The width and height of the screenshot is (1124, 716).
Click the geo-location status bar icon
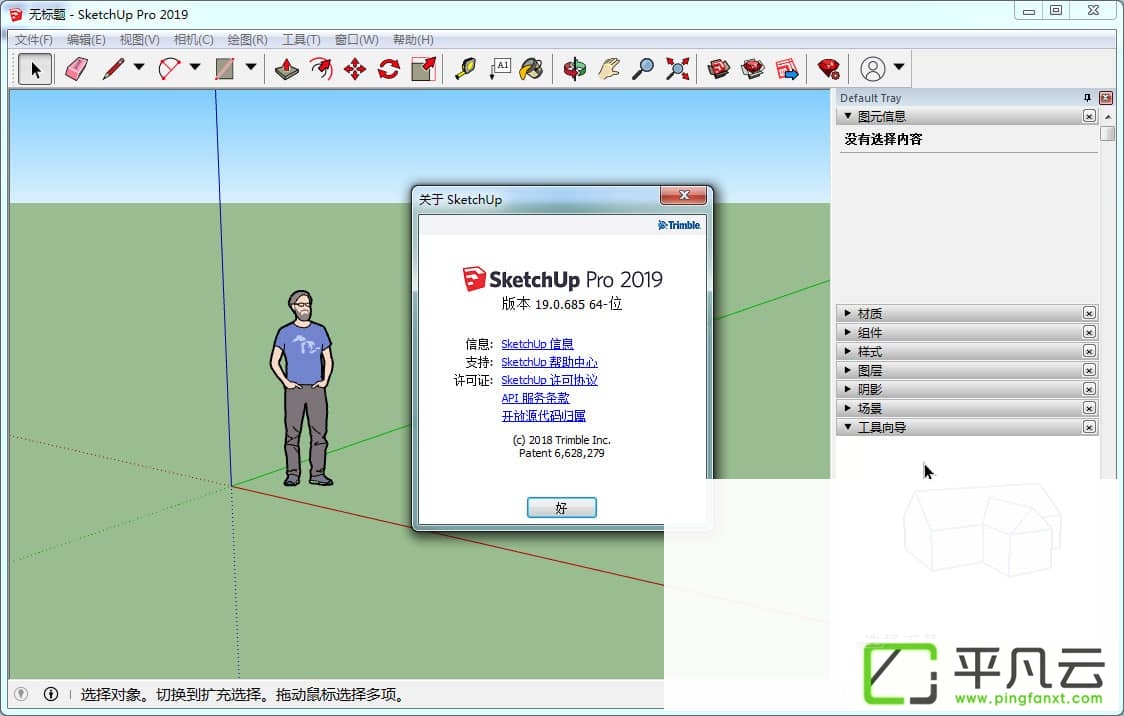(22, 694)
